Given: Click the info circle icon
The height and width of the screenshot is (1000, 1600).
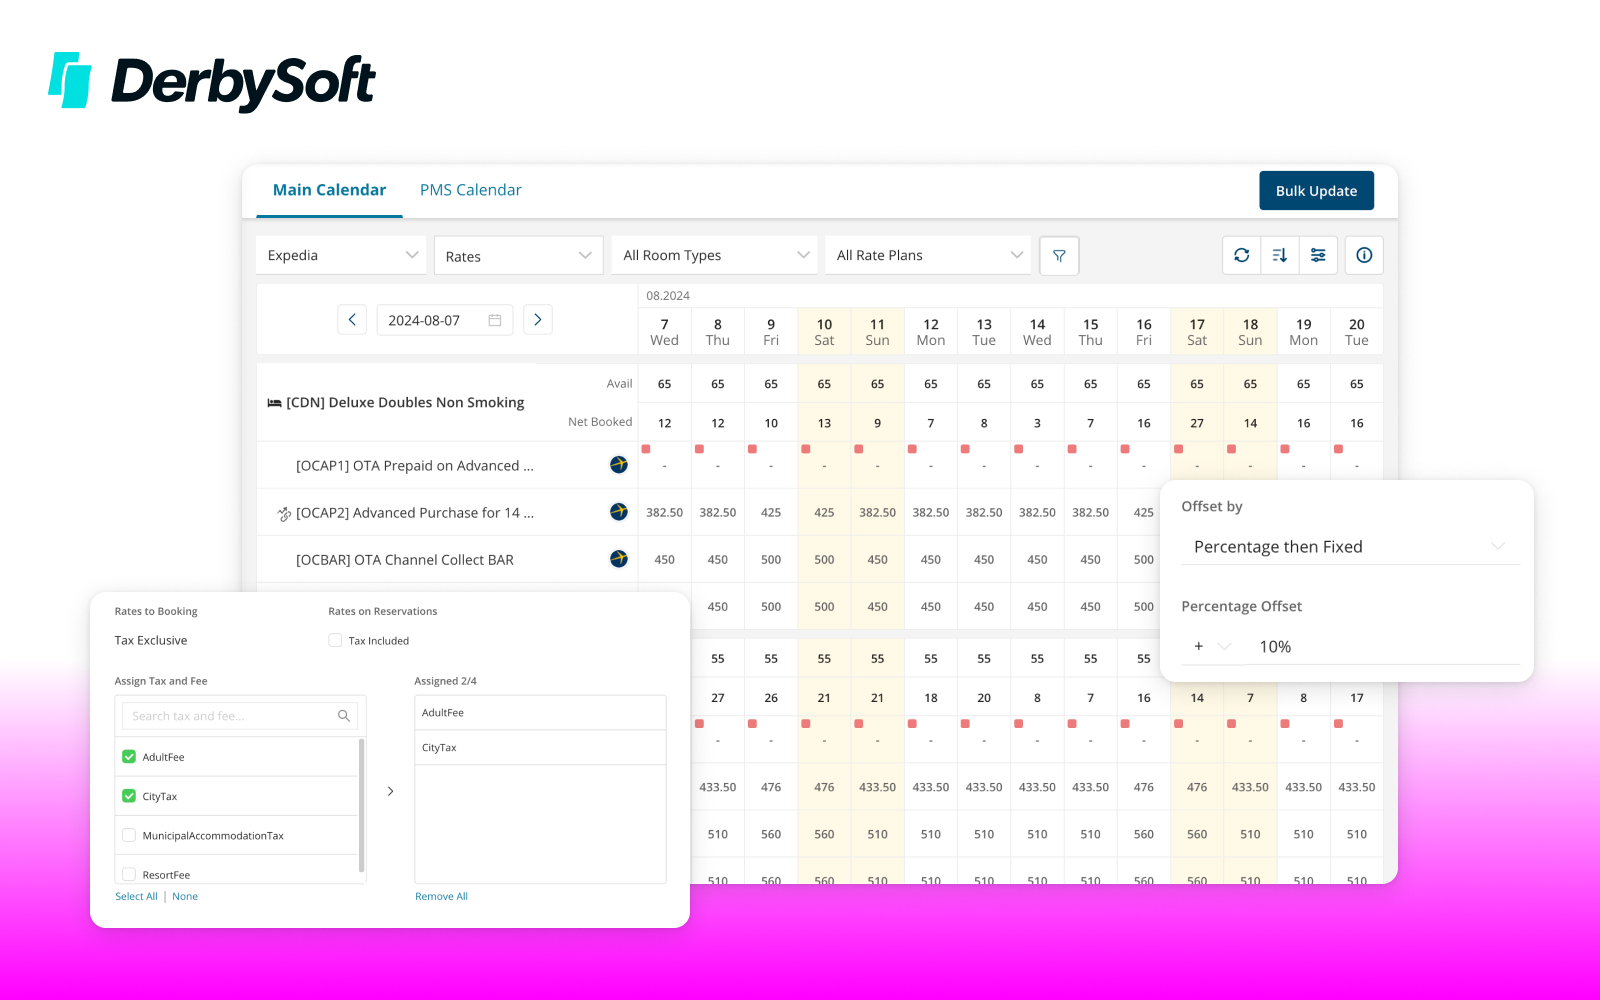Looking at the screenshot, I should point(1364,255).
